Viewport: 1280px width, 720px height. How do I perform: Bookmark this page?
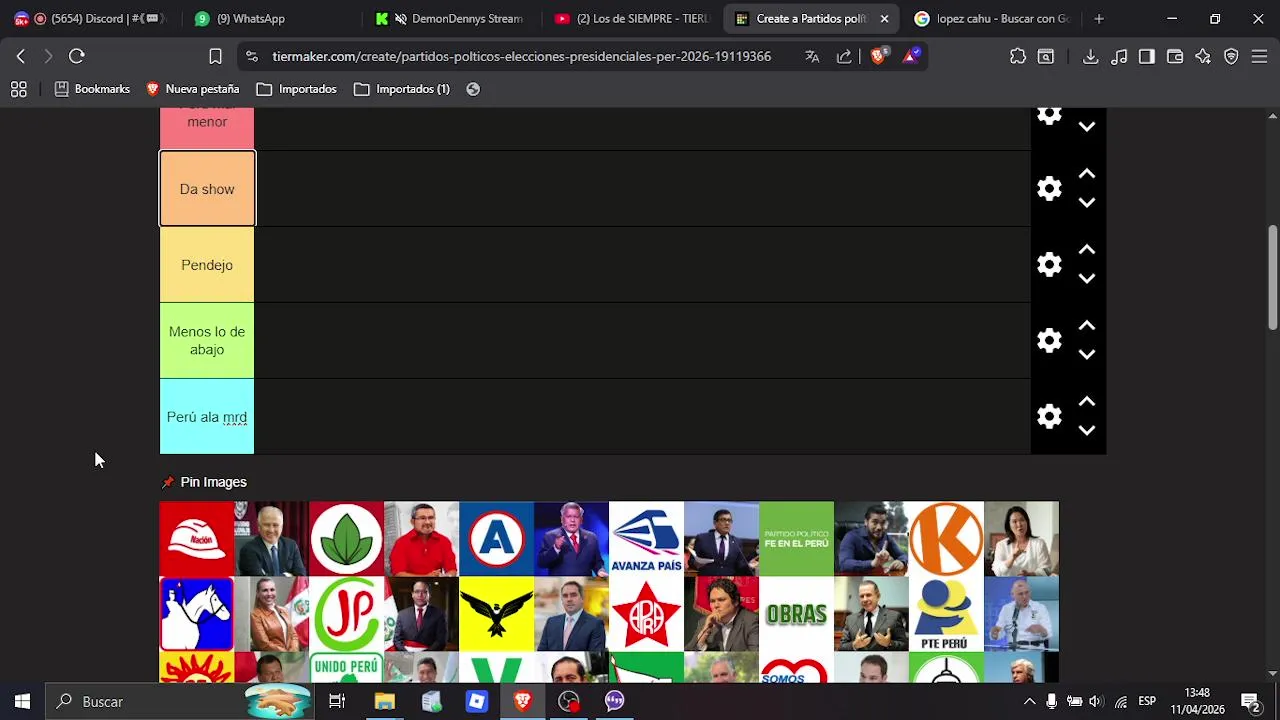pyautogui.click(x=215, y=56)
